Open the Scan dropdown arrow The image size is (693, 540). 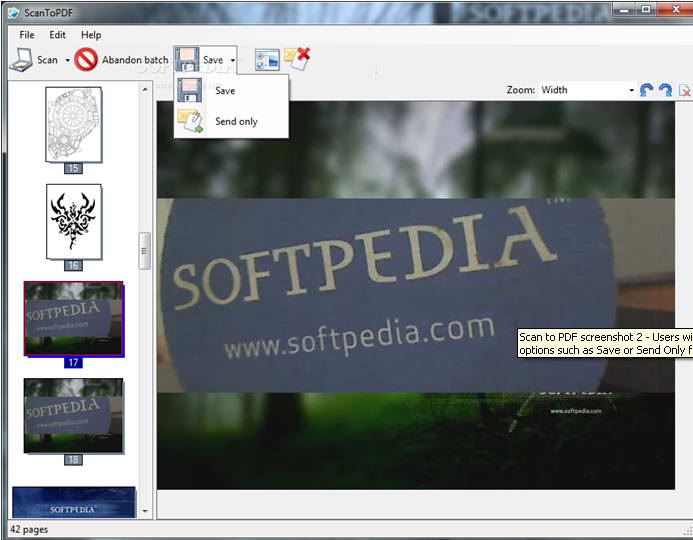point(68,60)
